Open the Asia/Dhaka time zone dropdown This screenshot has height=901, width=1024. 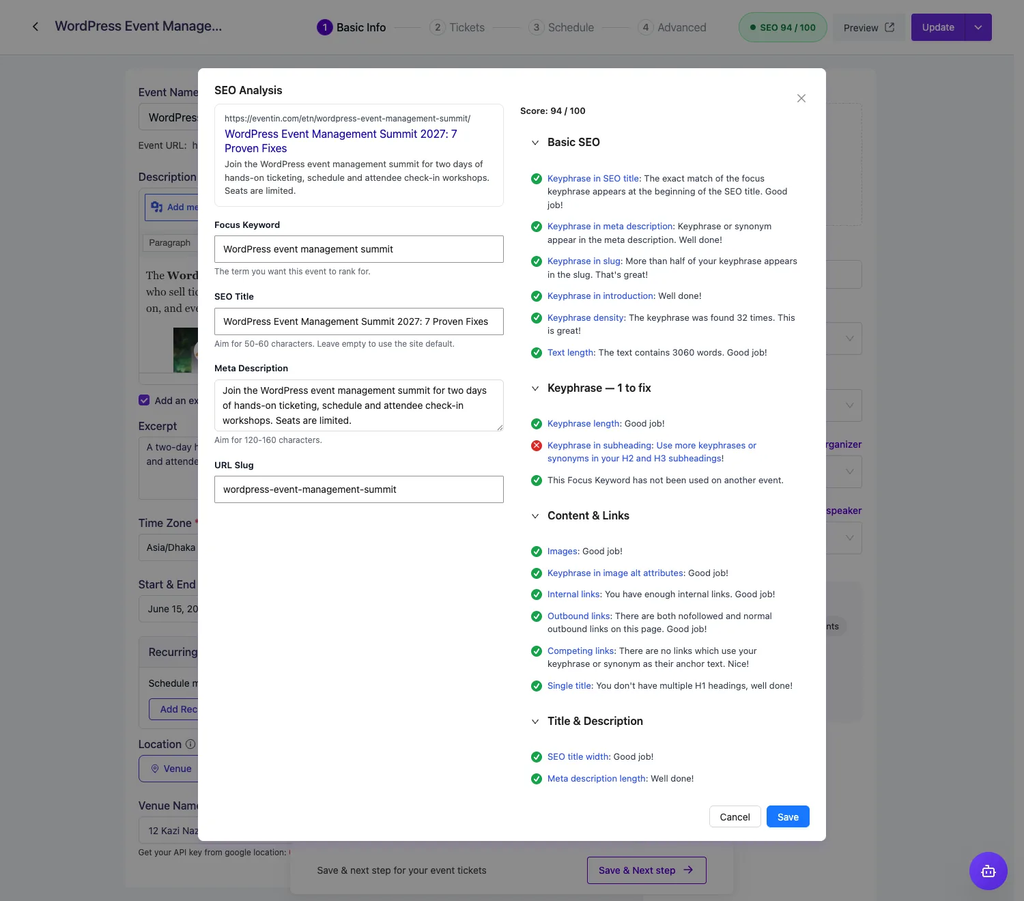pos(168,547)
